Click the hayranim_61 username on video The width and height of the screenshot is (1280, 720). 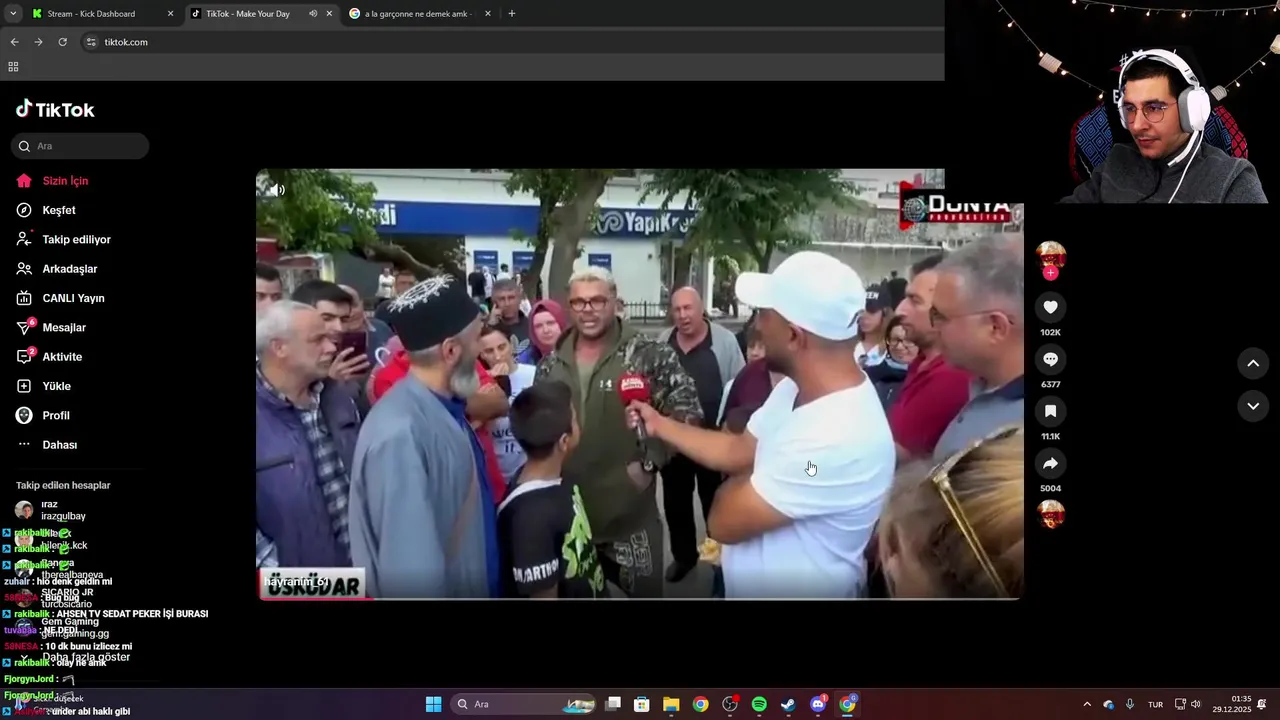point(296,581)
